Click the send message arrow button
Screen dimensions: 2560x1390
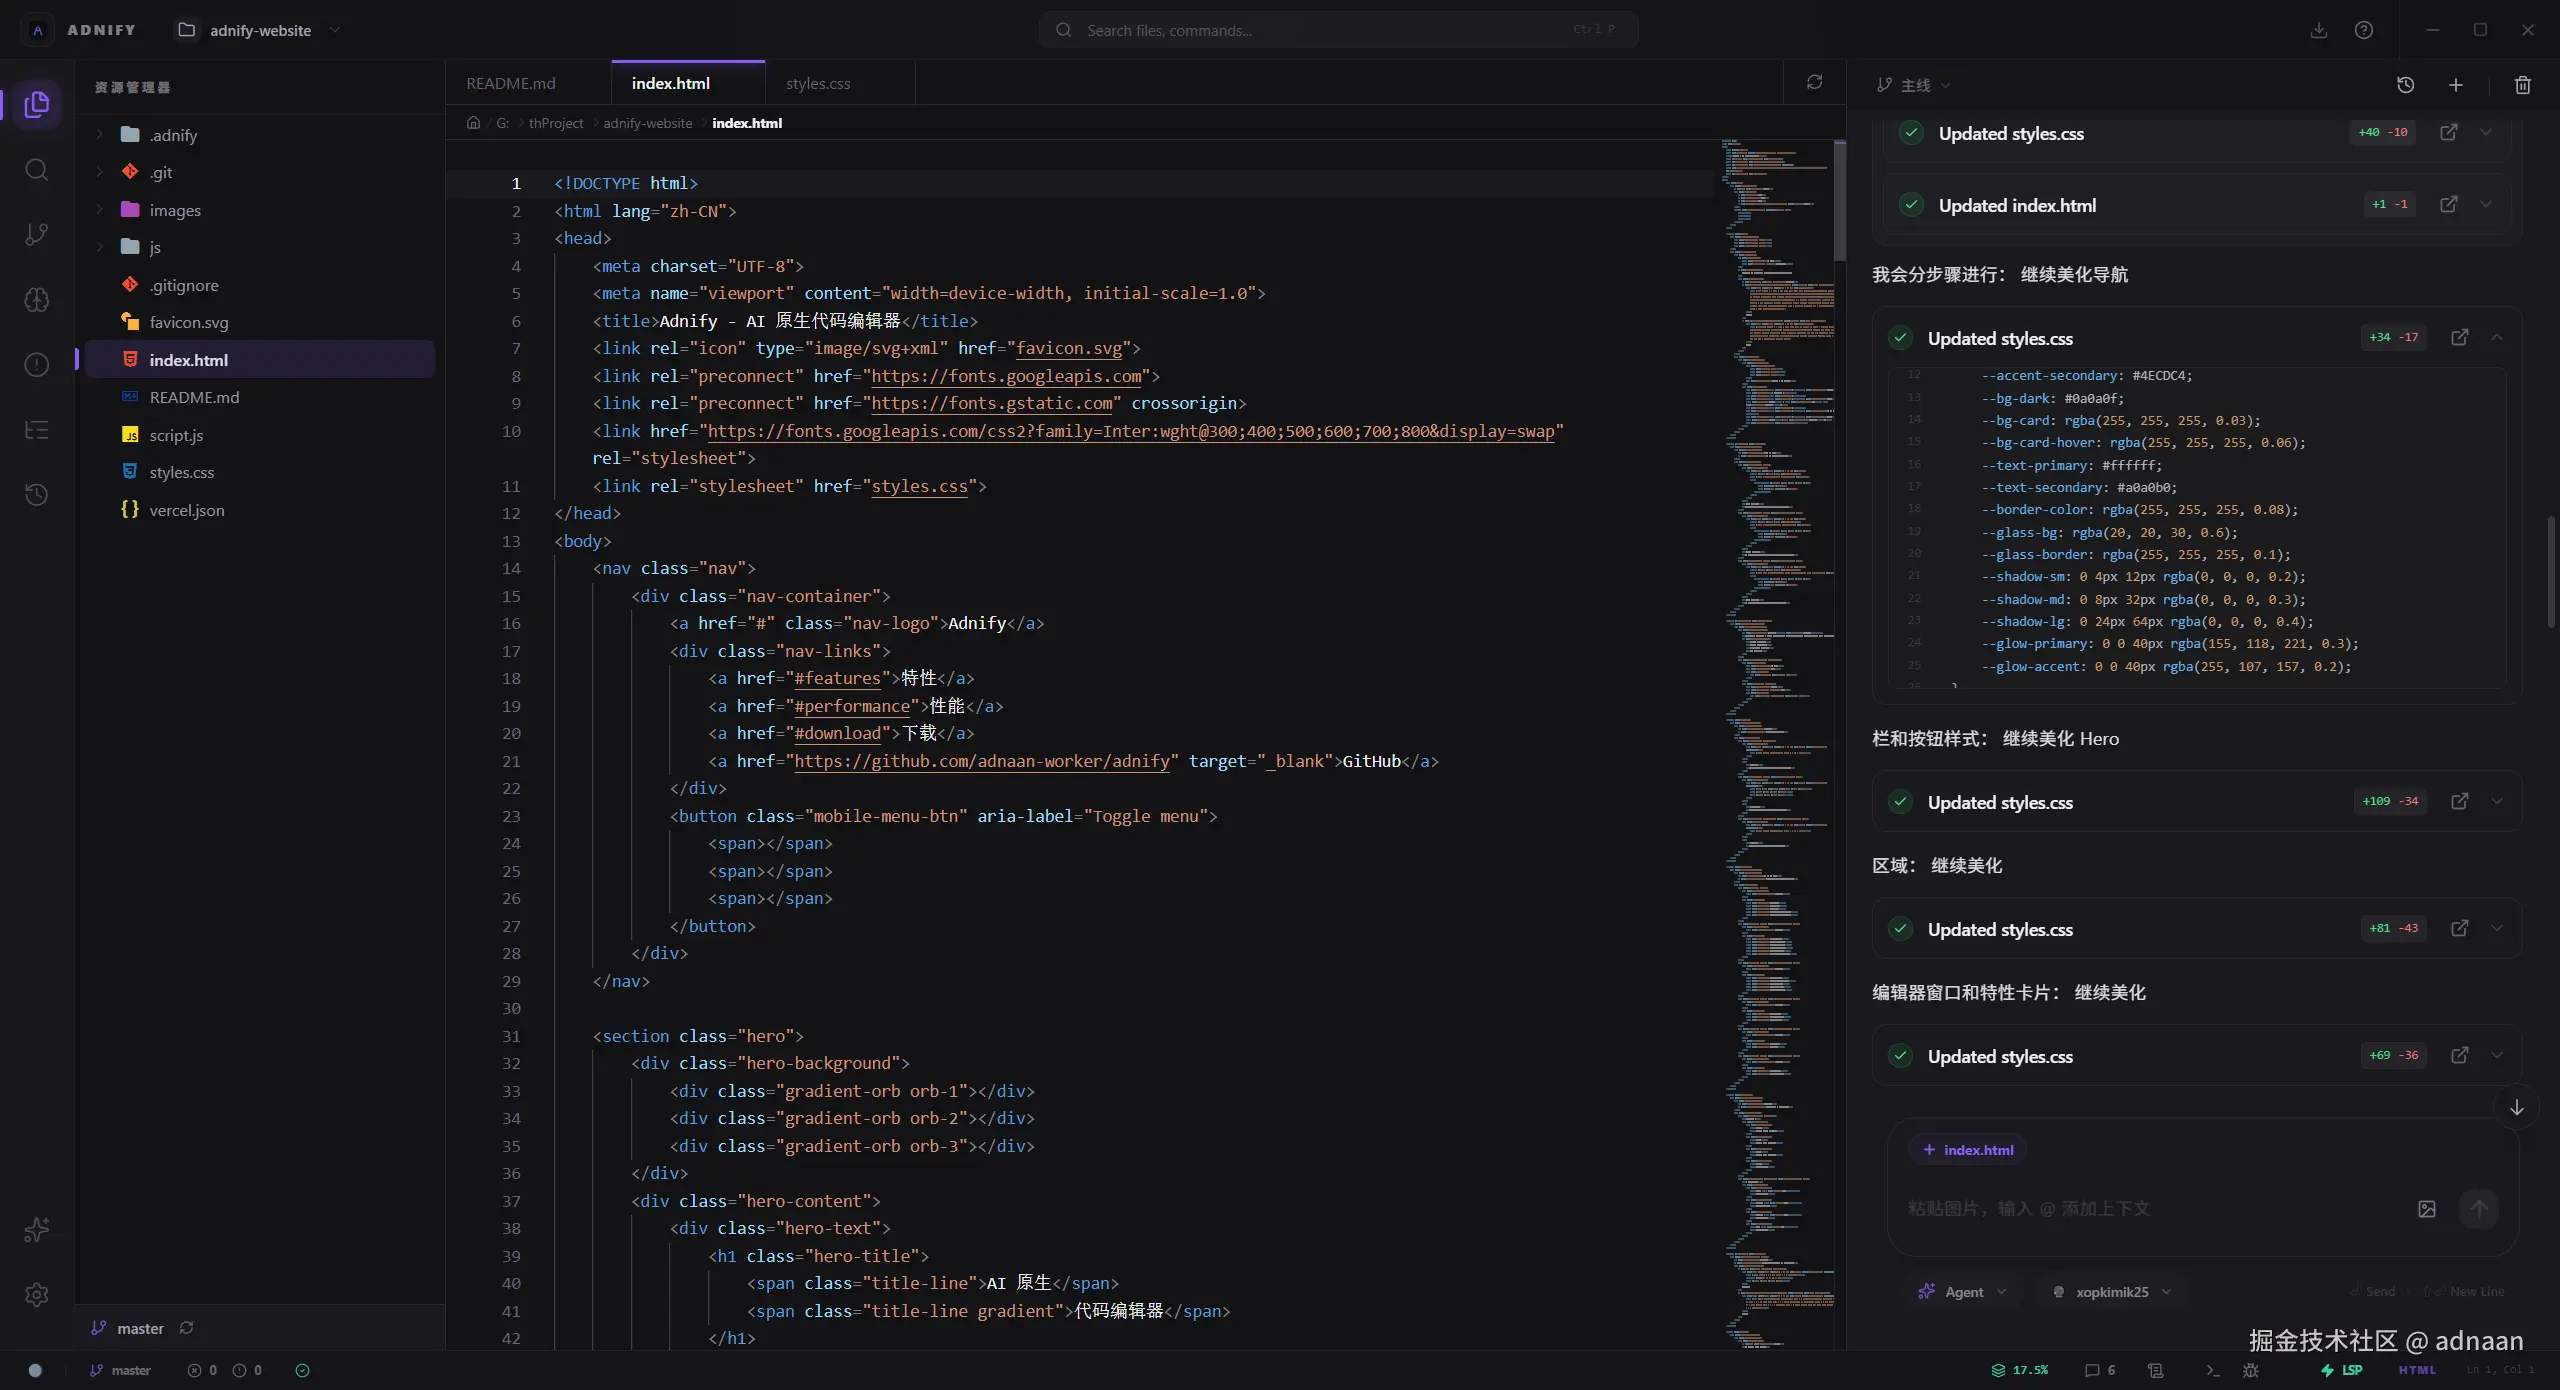click(x=2478, y=1209)
